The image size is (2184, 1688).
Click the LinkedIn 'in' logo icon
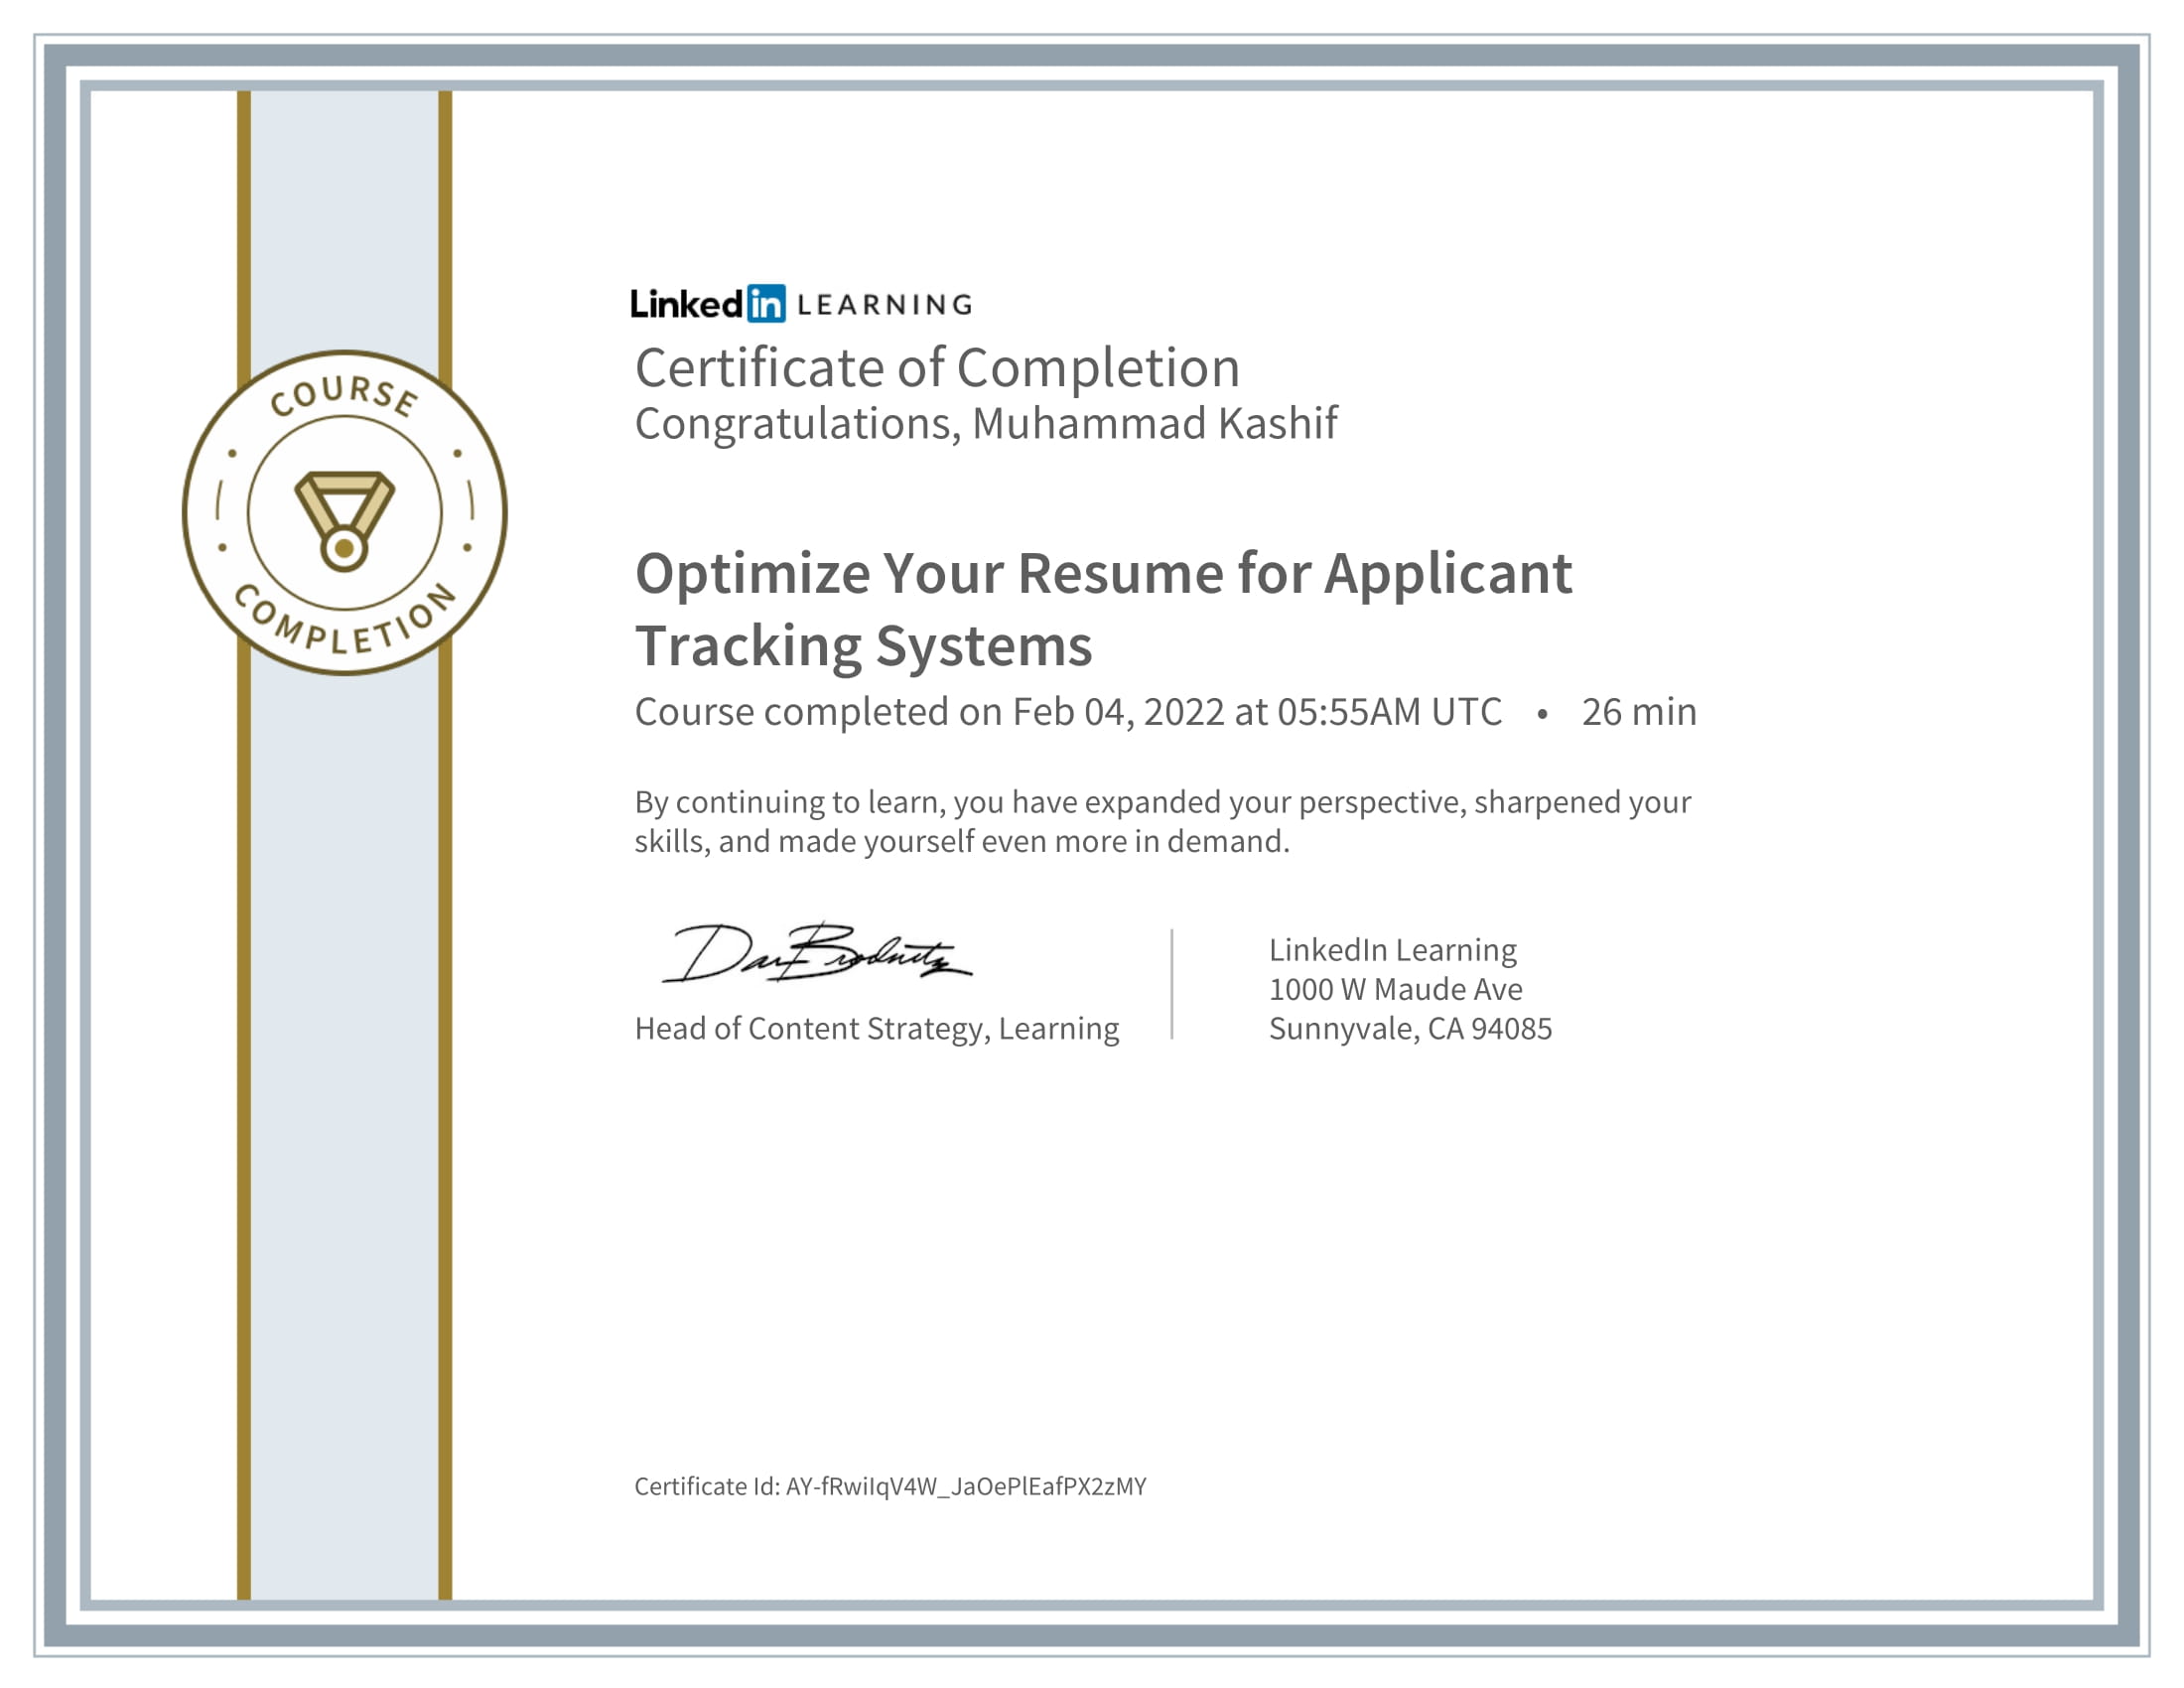coord(766,303)
